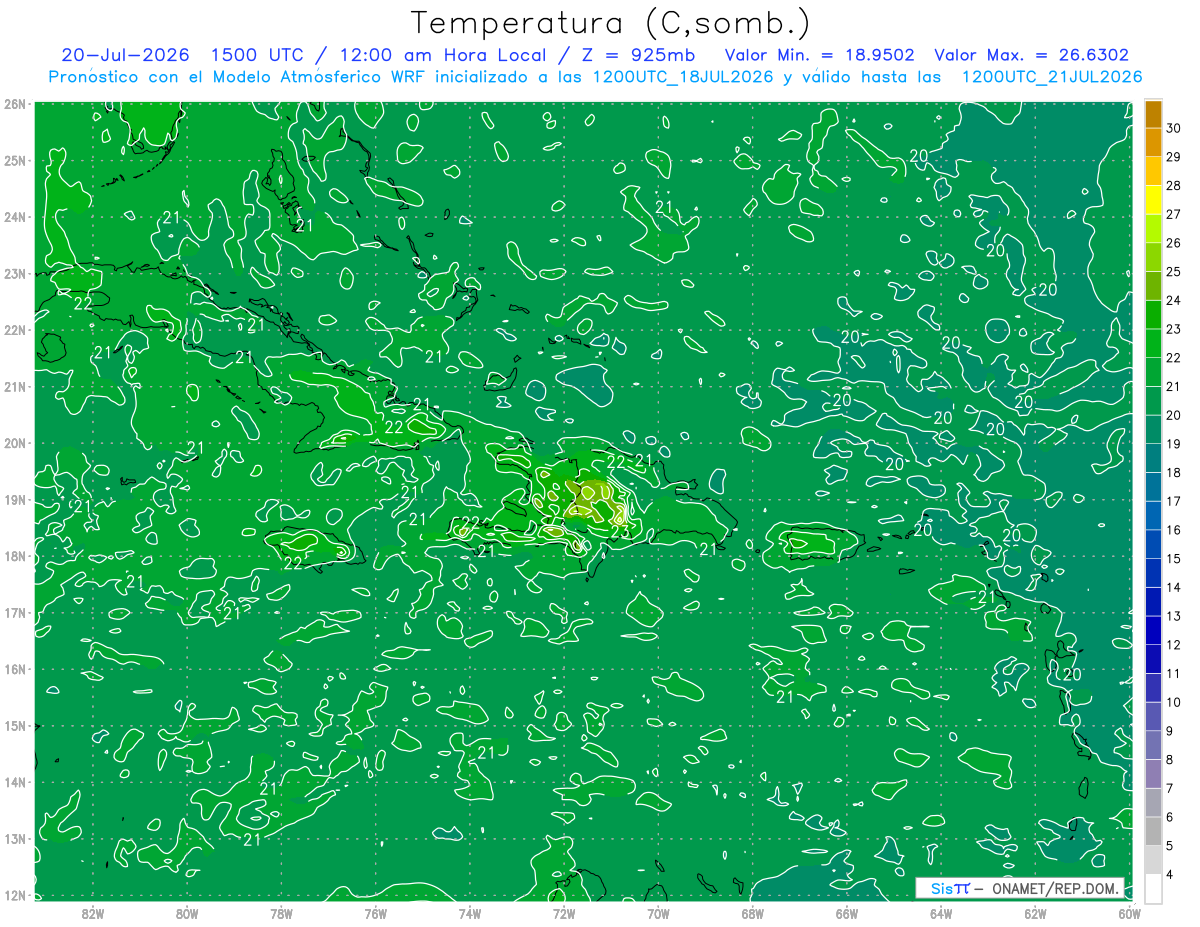Click the "68W" longitude axis label

(x=753, y=913)
